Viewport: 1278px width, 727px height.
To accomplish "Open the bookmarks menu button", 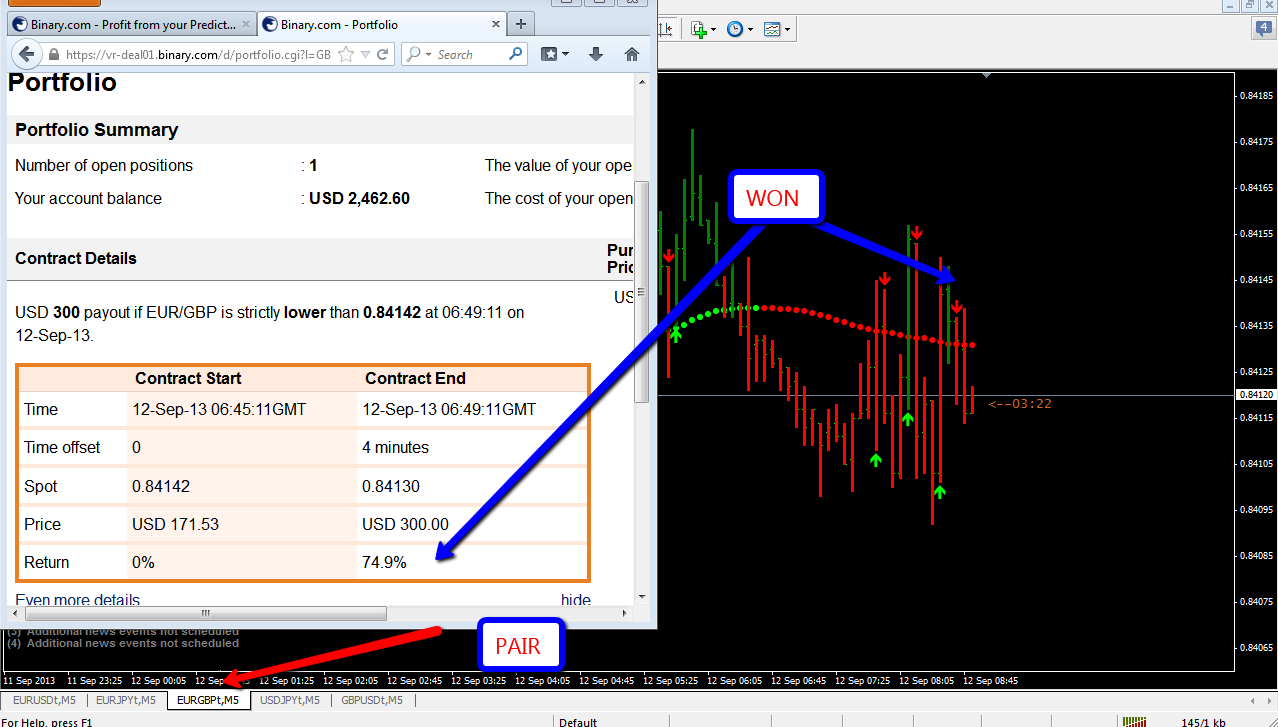I will click(555, 54).
